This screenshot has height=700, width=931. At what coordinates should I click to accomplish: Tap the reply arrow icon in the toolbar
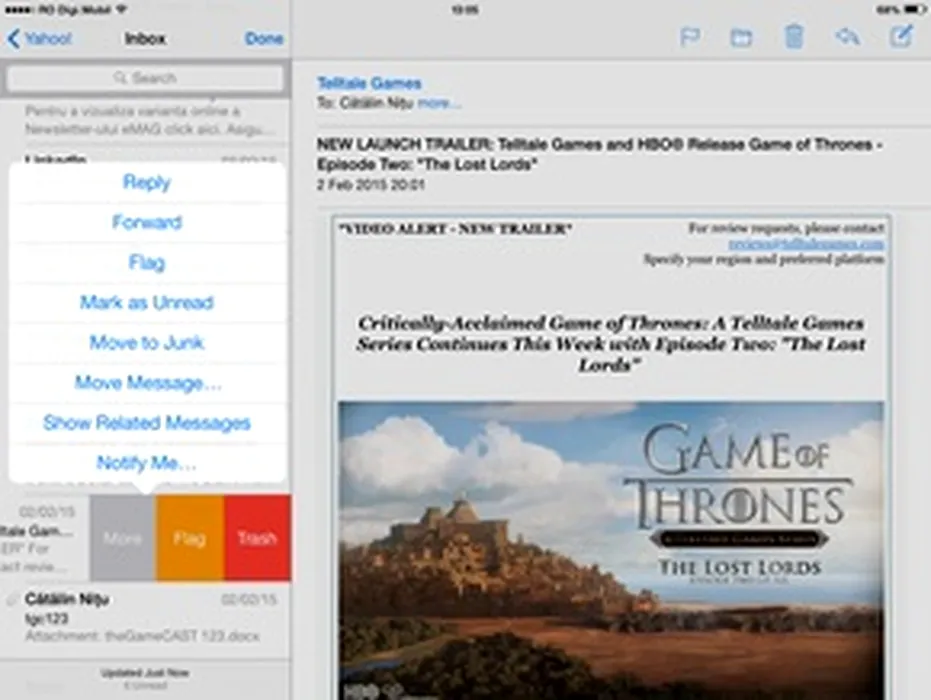click(847, 38)
